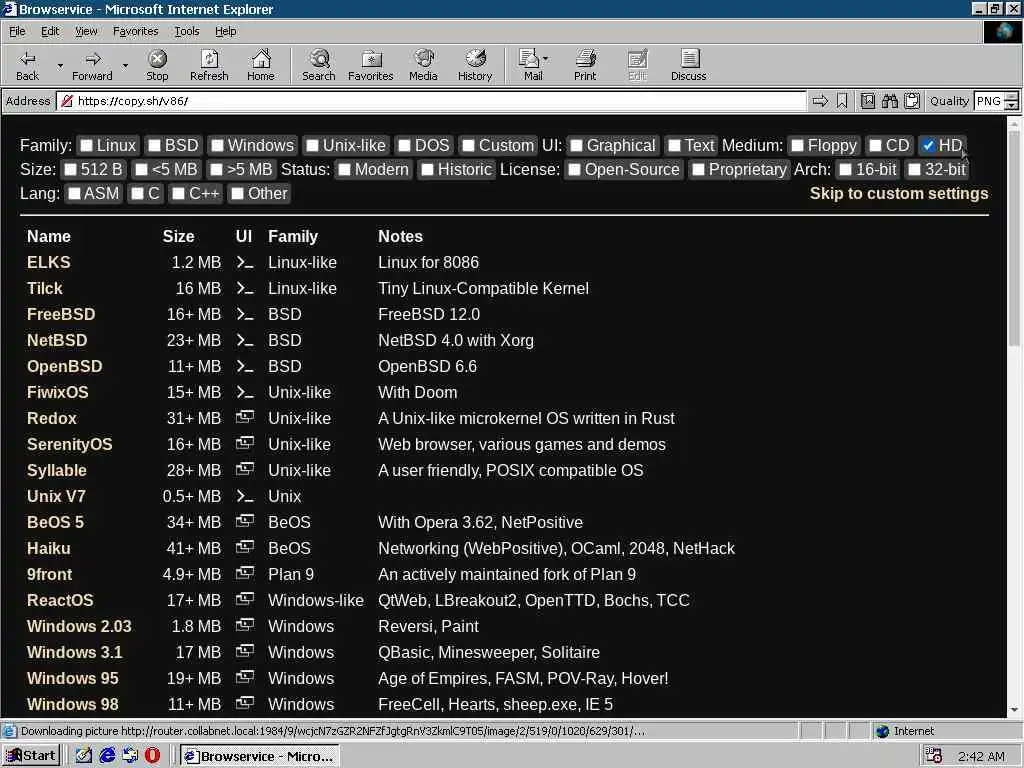Click the Notes column header
This screenshot has height=768, width=1024.
[x=400, y=236]
